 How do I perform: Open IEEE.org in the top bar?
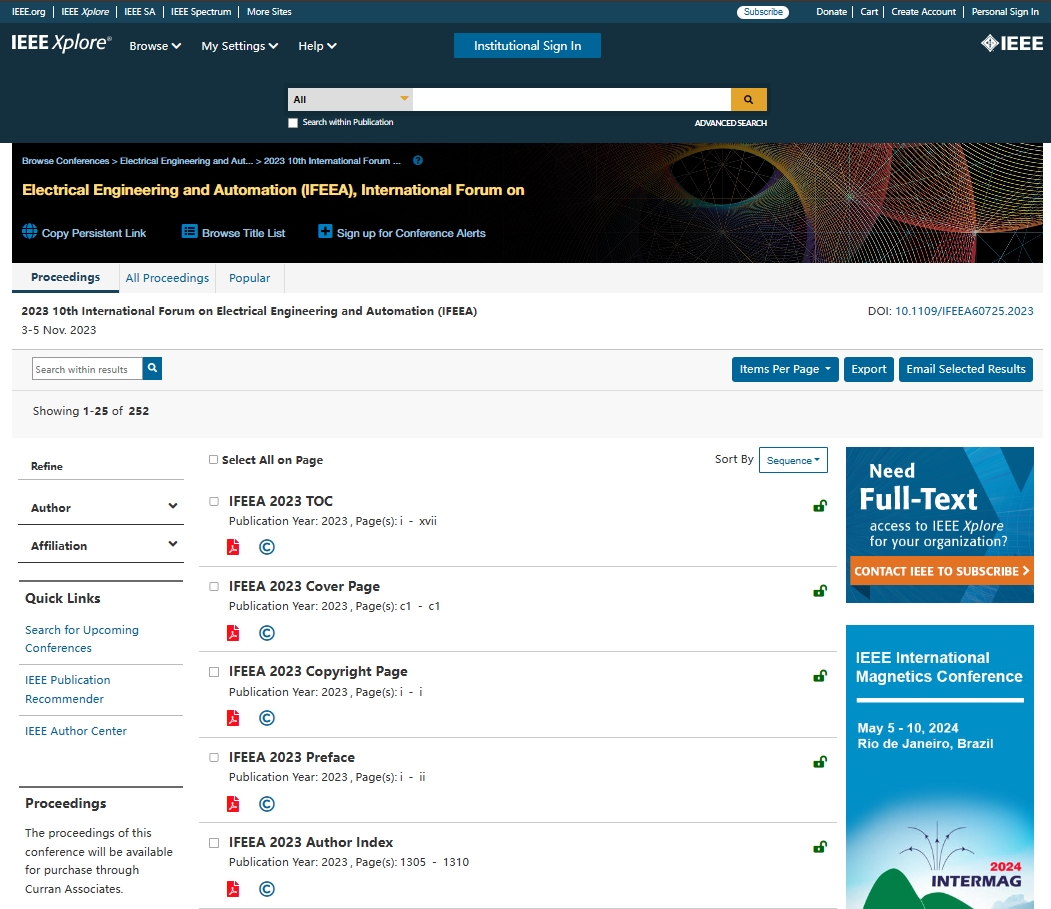coord(28,11)
